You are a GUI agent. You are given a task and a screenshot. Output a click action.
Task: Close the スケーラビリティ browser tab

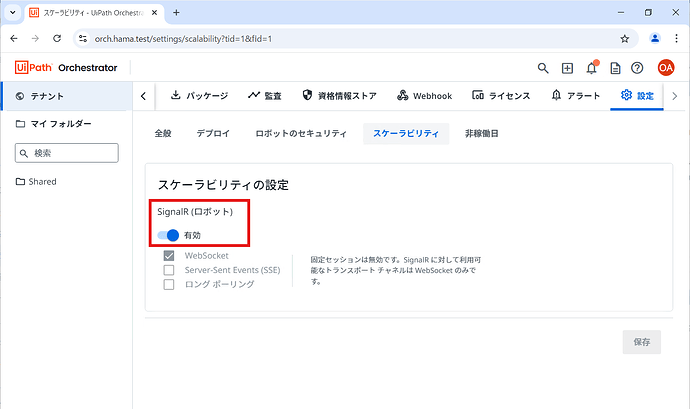point(154,13)
